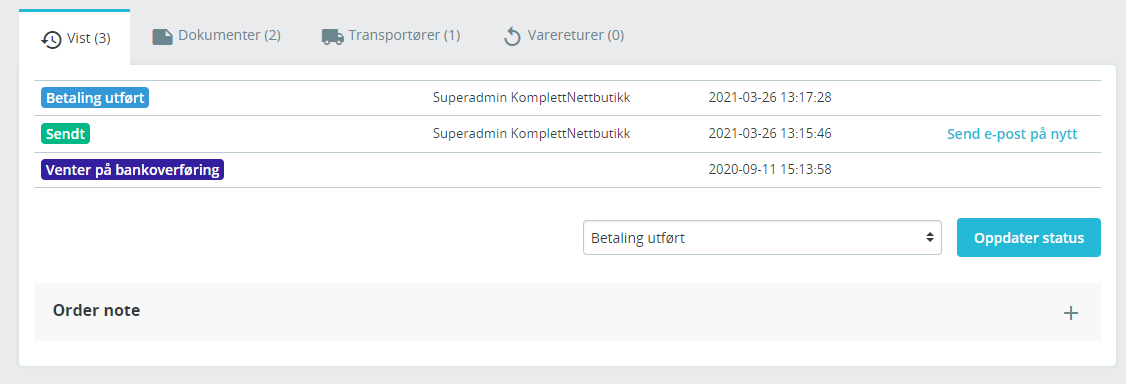Viewport: 1126px width, 384px height.
Task: Open the Dokumenter (2) tab
Action: click(x=216, y=36)
